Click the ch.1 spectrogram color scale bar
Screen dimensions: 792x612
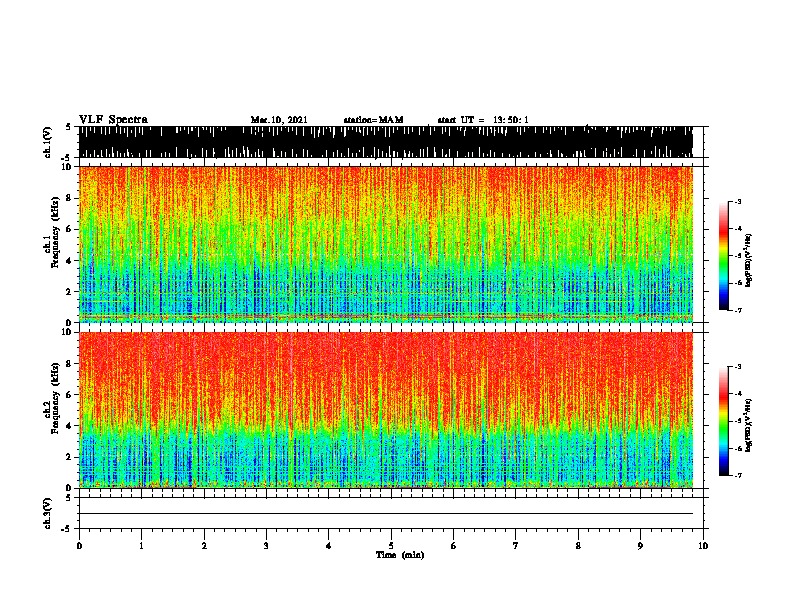724,256
